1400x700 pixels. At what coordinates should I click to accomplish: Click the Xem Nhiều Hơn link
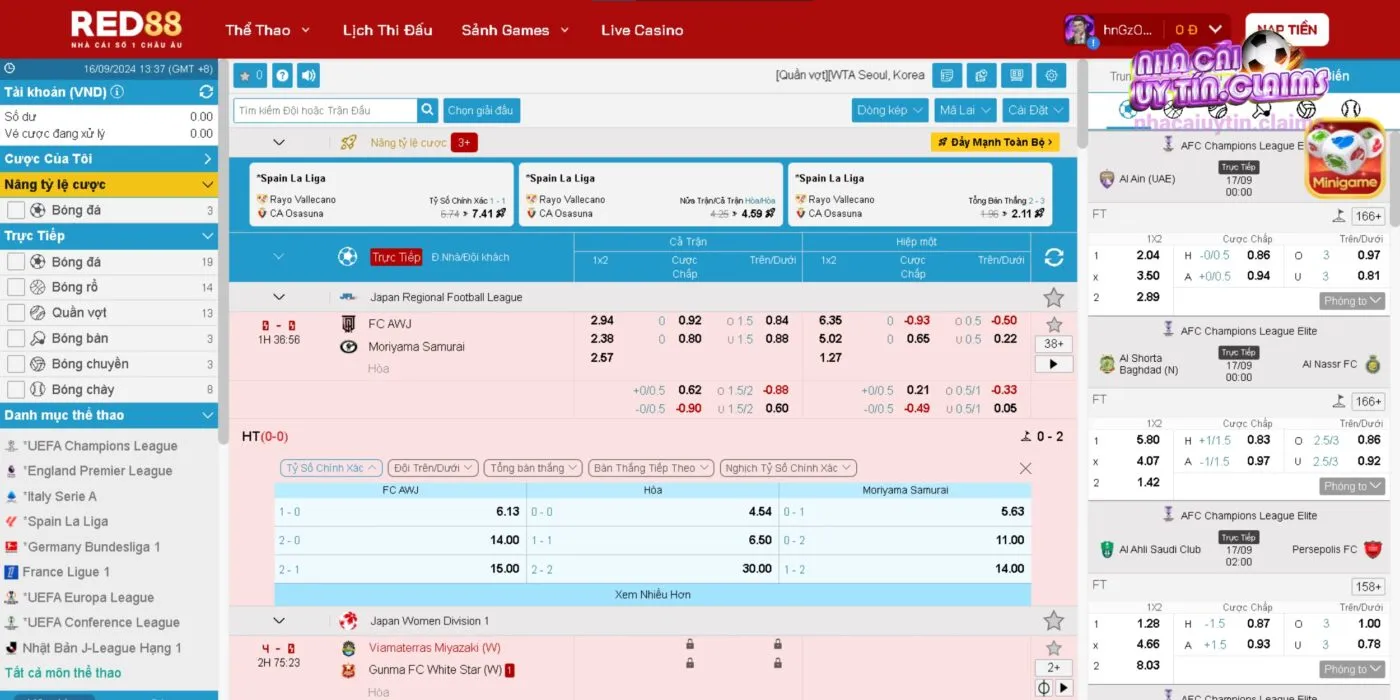(x=652, y=594)
